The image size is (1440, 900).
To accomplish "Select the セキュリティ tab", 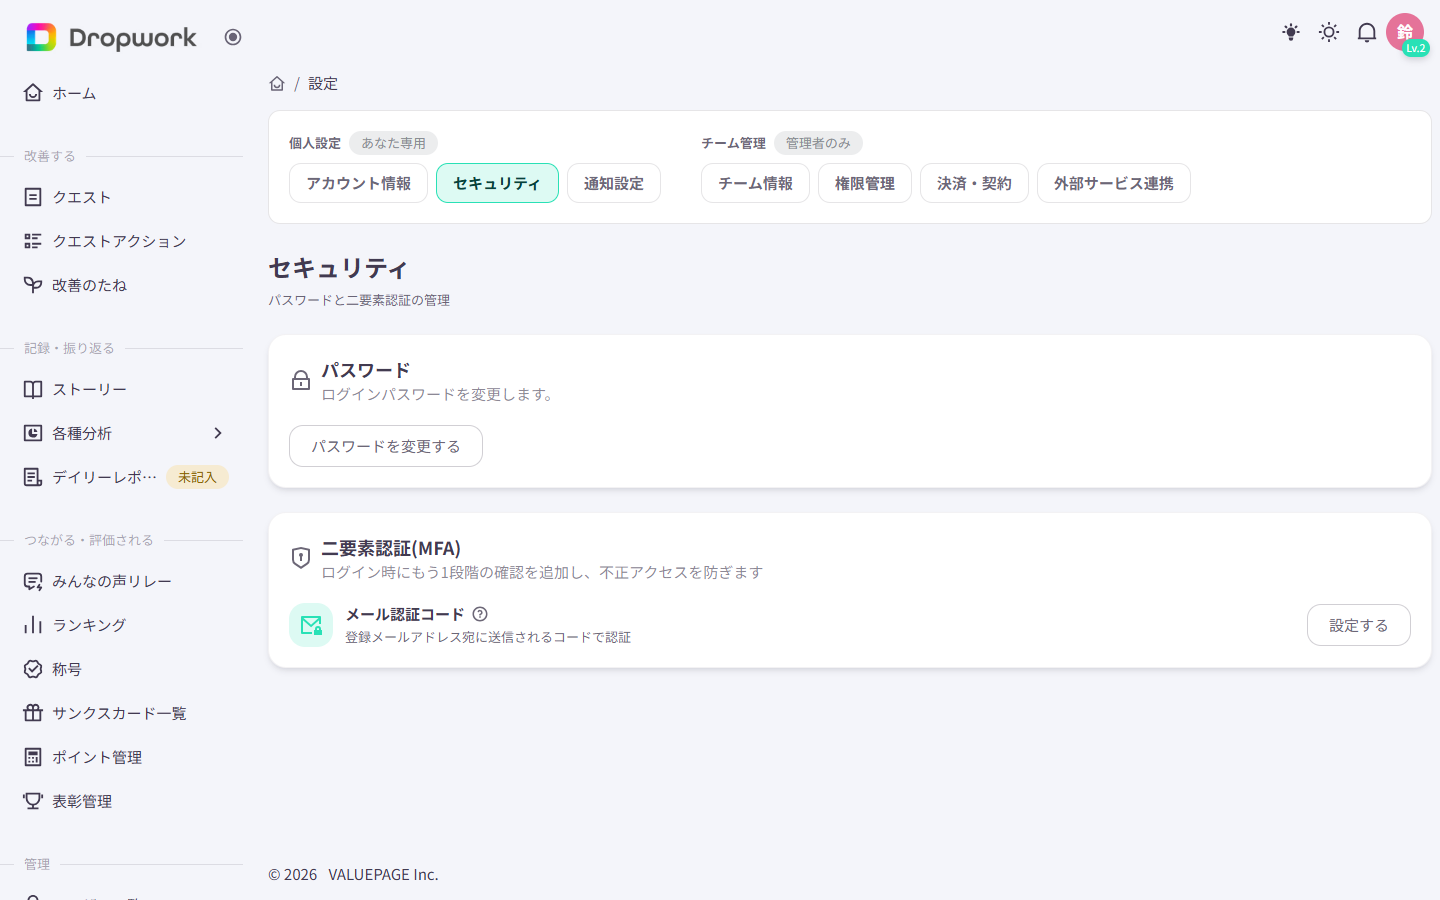I will pos(497,183).
